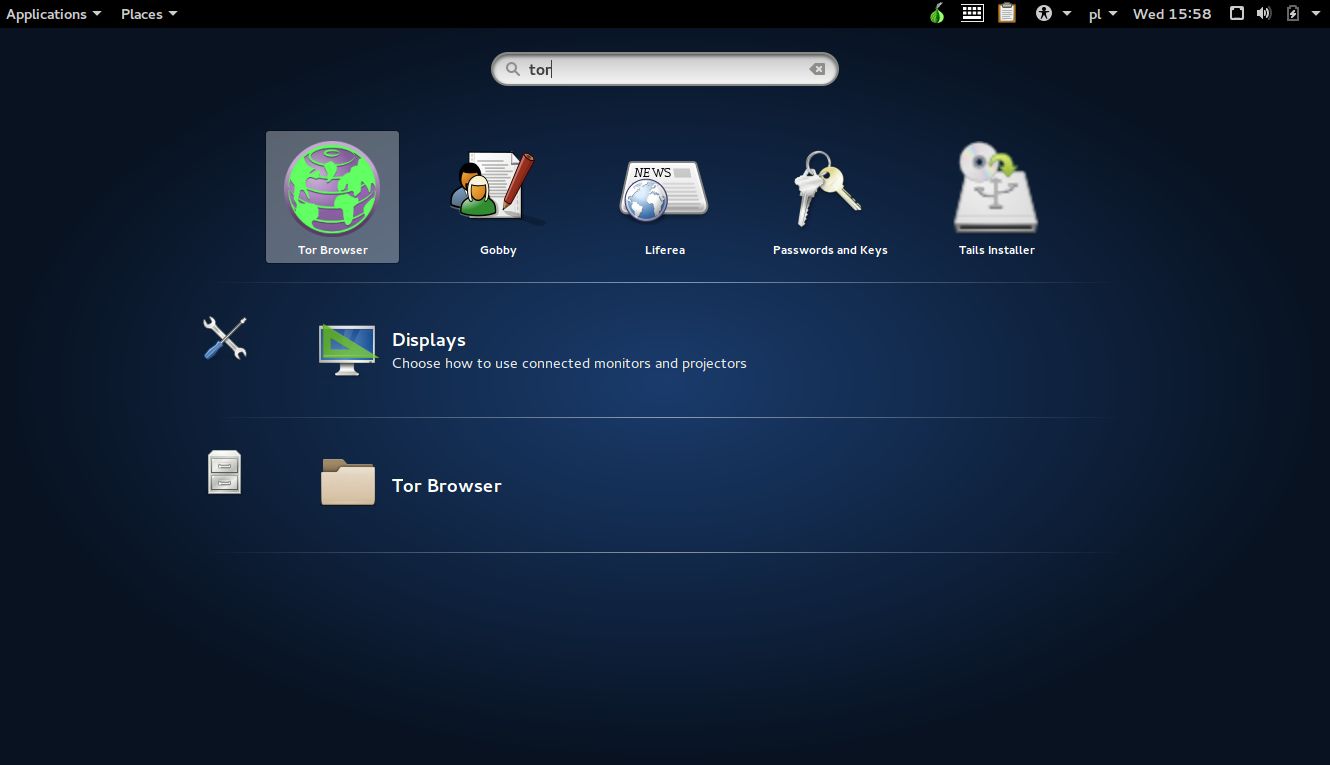Click the 'Passwords and Keys' label
Screen dimensions: 1330x765
coord(830,250)
